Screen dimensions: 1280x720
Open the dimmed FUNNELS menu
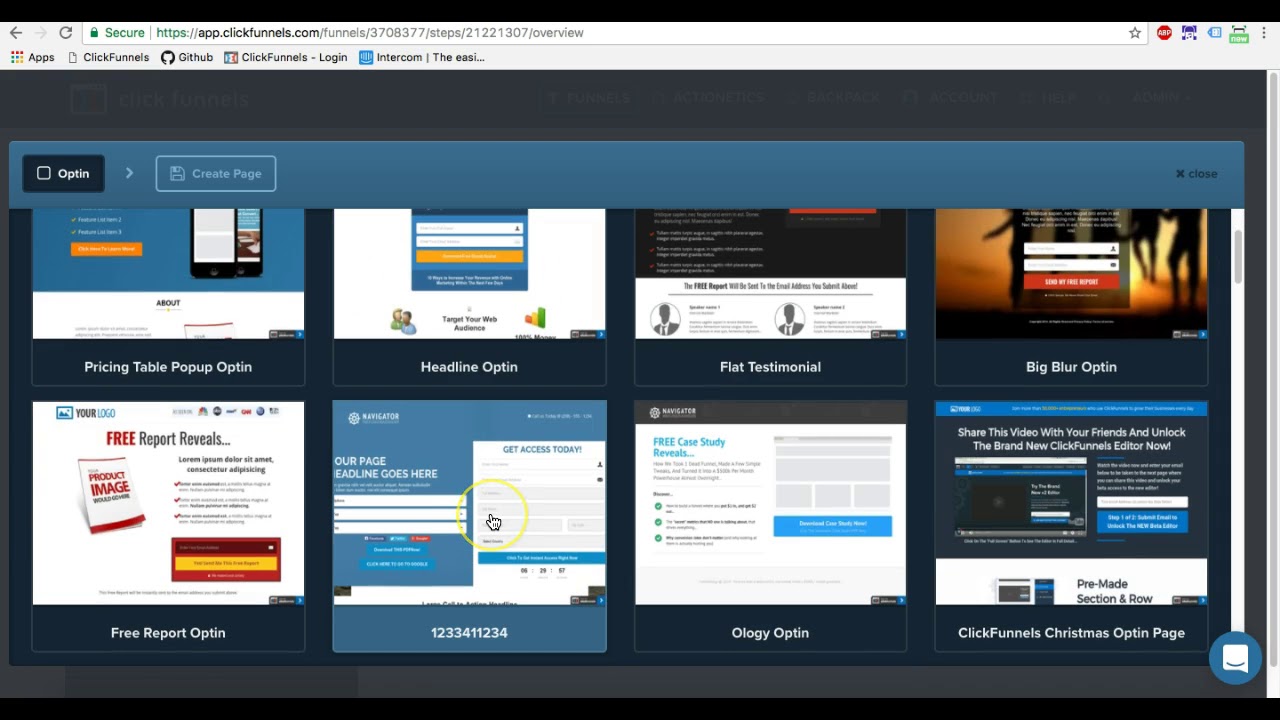click(x=589, y=98)
